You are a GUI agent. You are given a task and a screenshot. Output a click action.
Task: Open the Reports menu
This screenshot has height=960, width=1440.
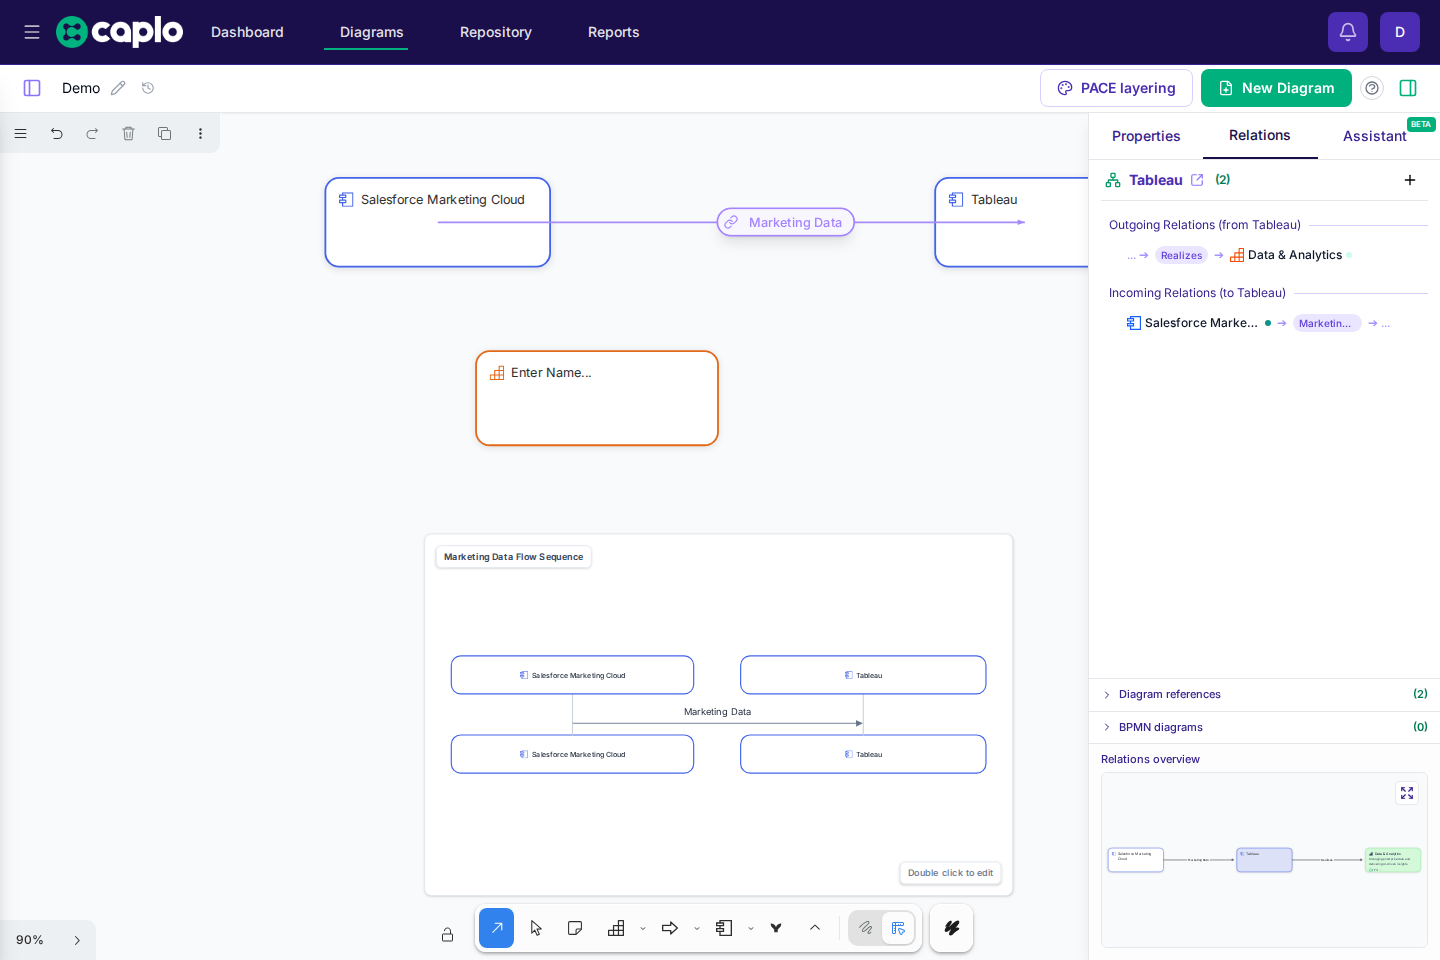[614, 32]
